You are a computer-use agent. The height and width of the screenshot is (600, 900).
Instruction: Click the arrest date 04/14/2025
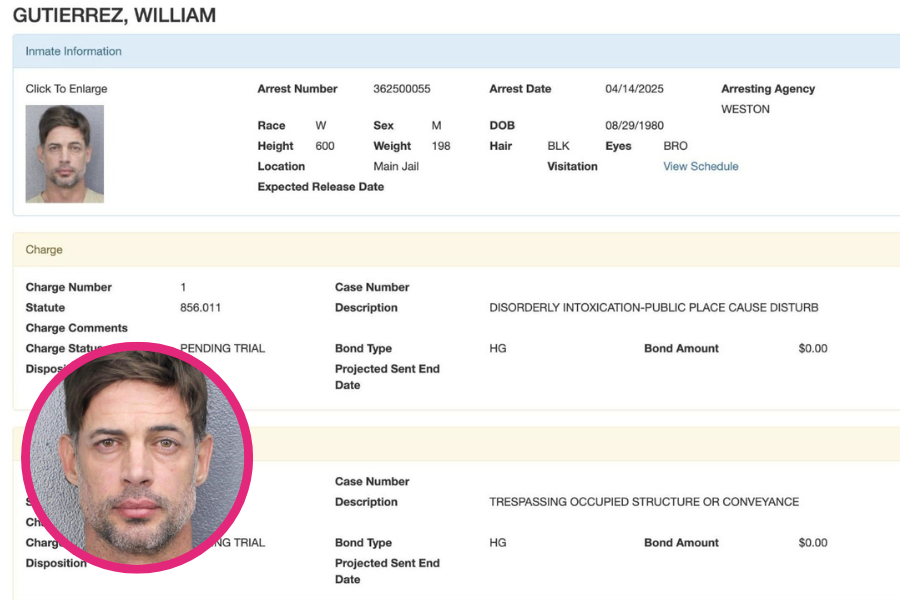coord(634,89)
